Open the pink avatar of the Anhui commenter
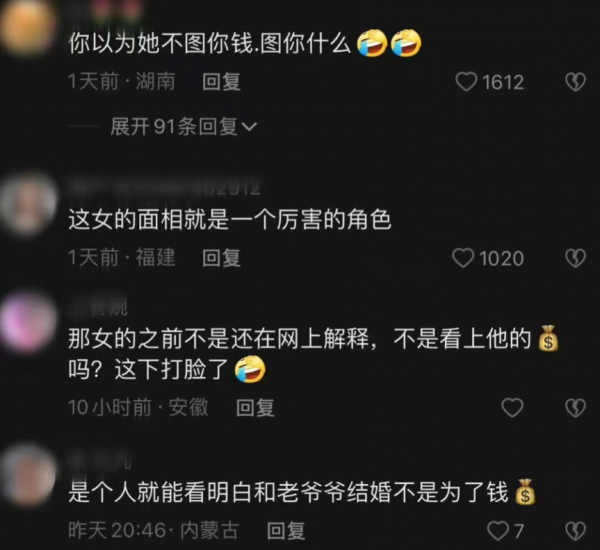Viewport: 600px width, 550px height. coord(29,322)
